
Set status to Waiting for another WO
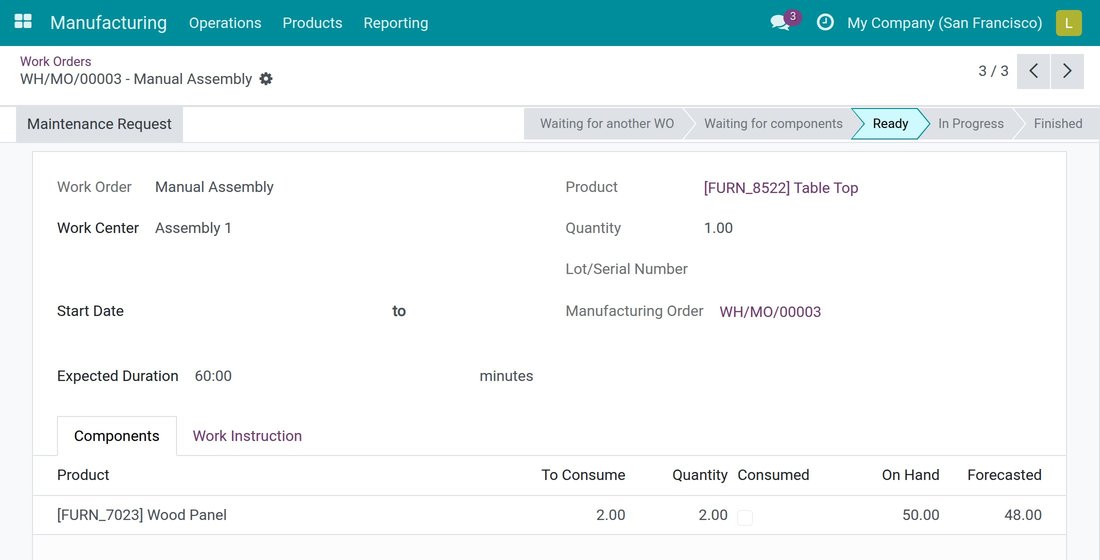(607, 124)
